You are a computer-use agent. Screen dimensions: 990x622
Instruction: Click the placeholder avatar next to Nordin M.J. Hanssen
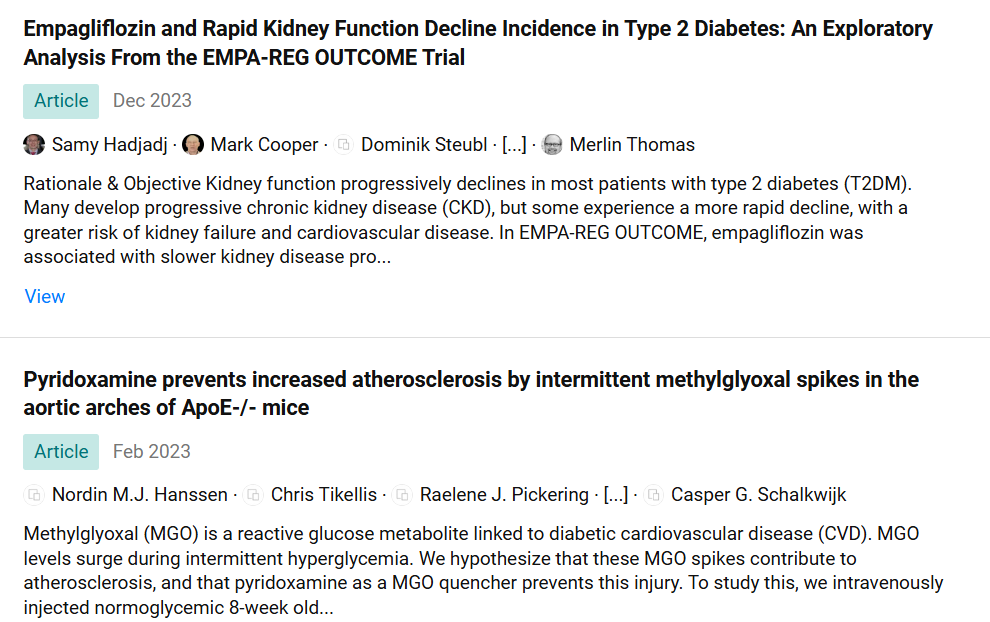coord(34,494)
